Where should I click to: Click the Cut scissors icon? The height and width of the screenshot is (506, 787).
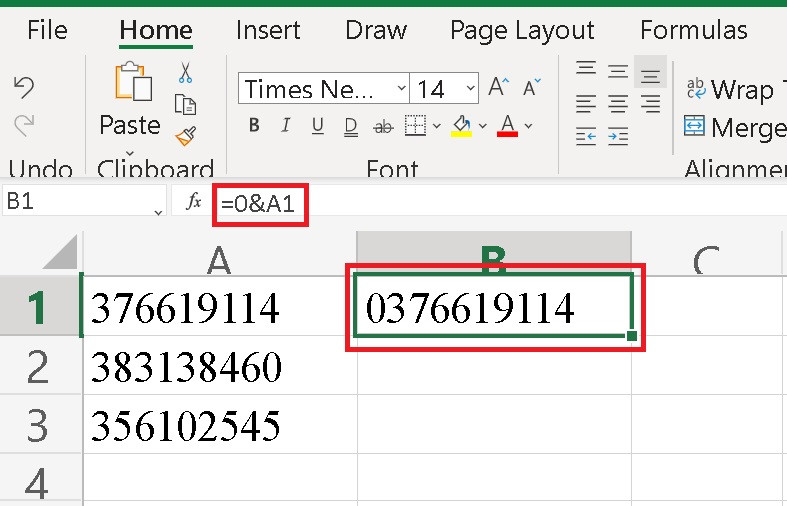(x=185, y=72)
